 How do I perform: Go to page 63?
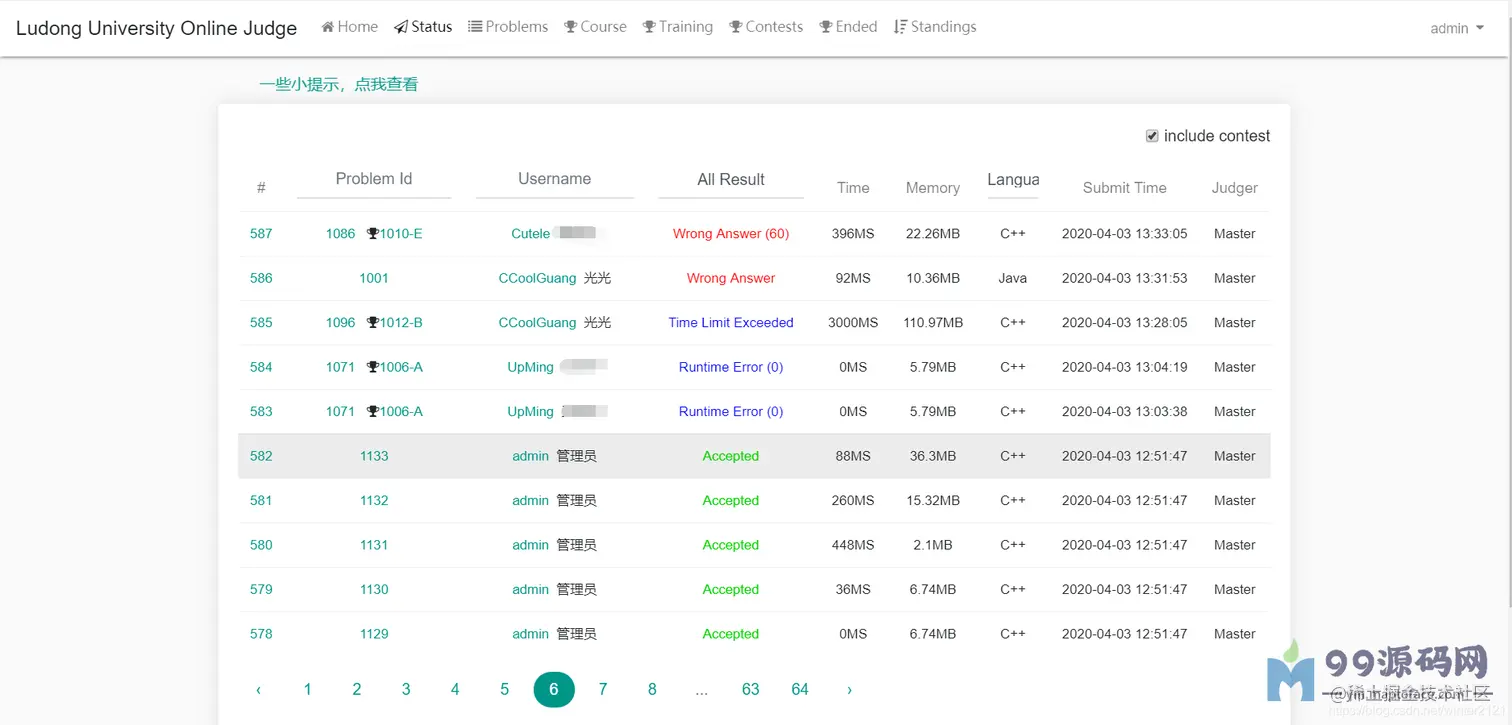(x=751, y=690)
